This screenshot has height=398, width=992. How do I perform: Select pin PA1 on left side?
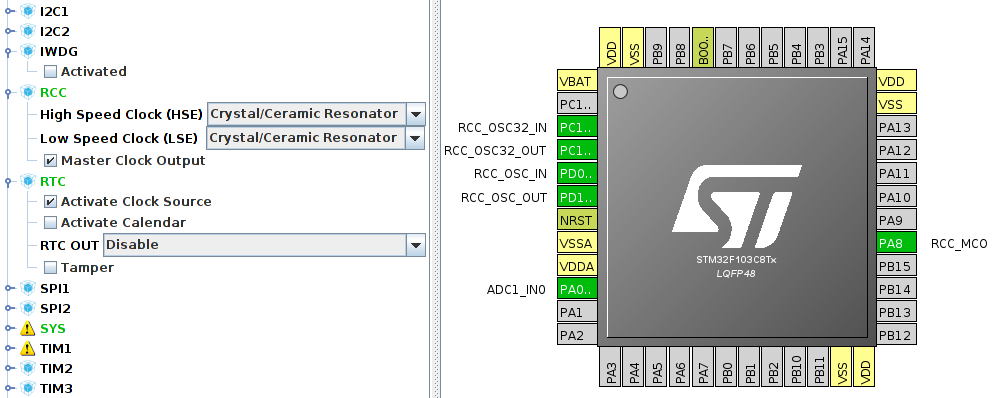tap(577, 312)
